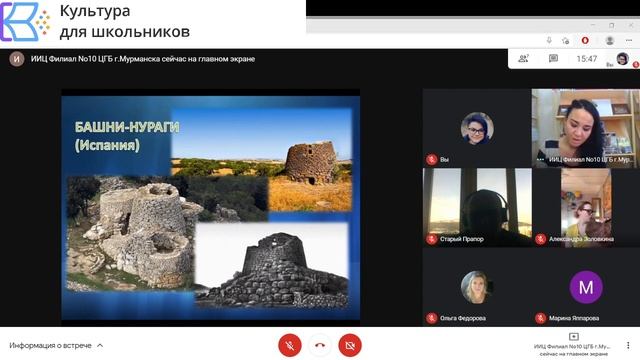This screenshot has width=640, height=360.
Task: Select the Вы participant tile
Action: point(477,128)
